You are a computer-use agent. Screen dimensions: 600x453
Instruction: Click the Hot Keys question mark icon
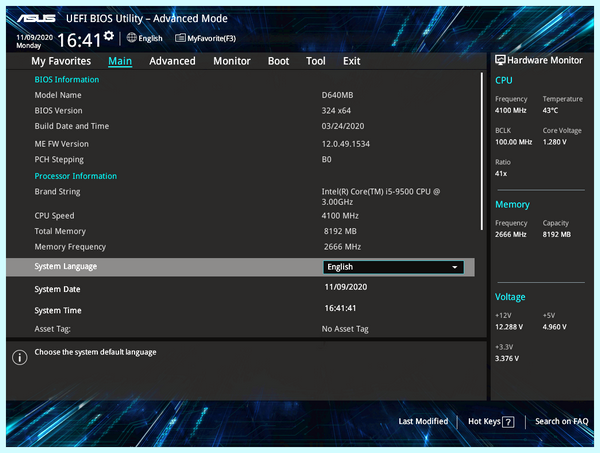[508, 422]
